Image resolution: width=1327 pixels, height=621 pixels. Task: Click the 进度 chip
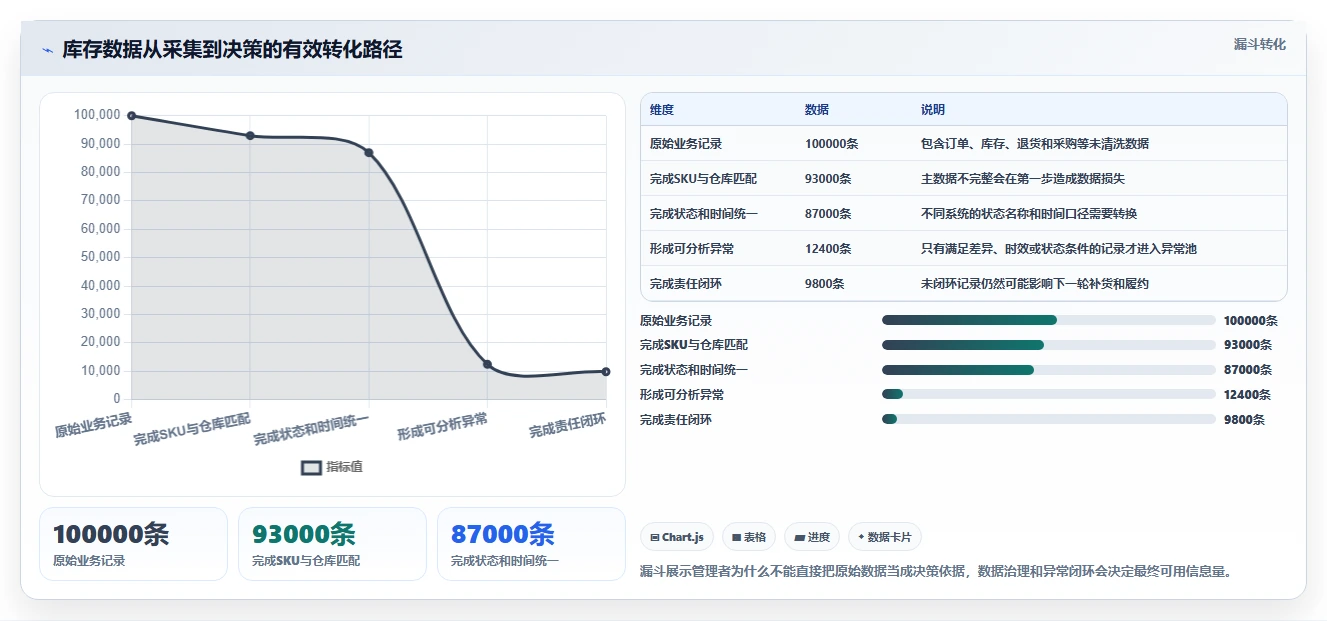tap(812, 537)
